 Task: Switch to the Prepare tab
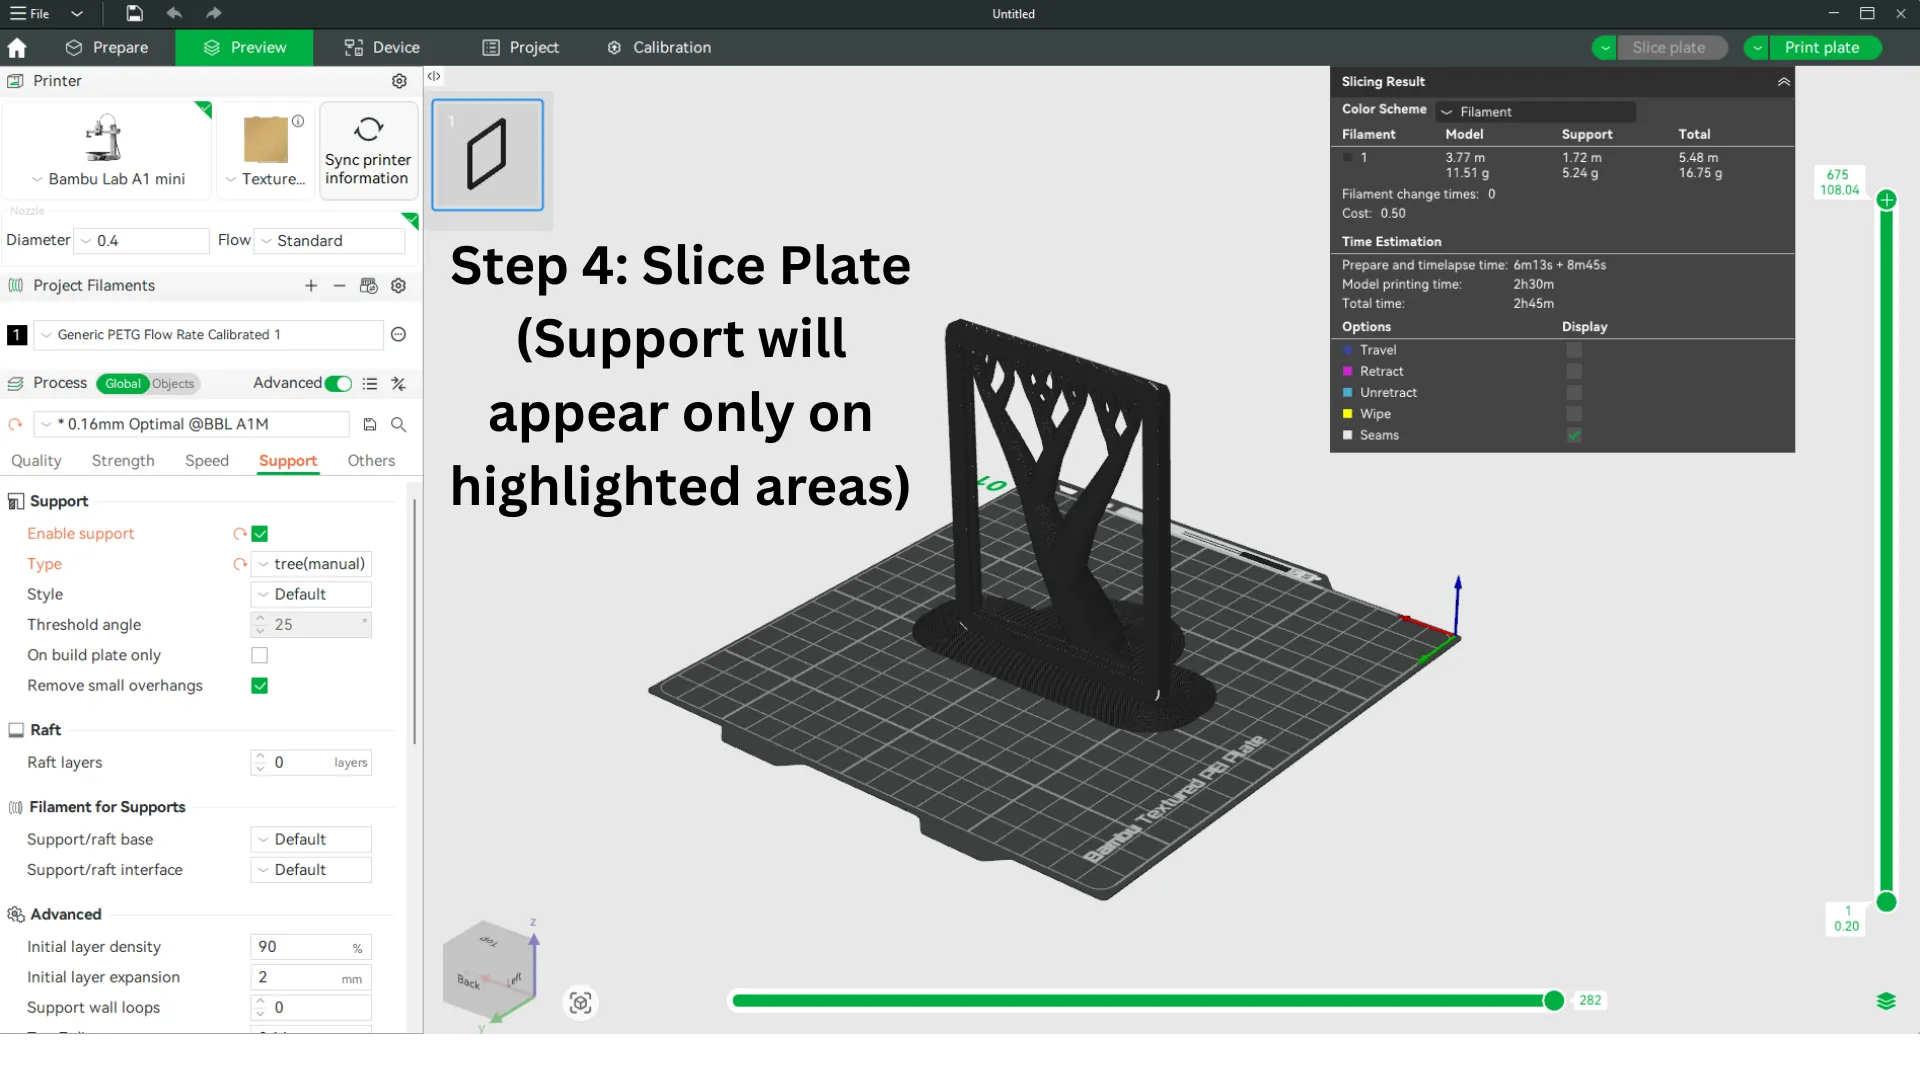click(107, 48)
